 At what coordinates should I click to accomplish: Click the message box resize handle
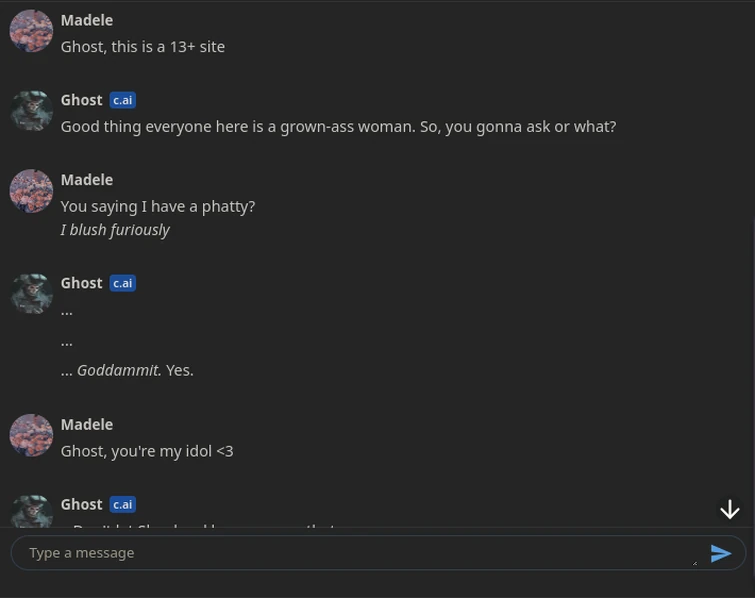tap(694, 562)
